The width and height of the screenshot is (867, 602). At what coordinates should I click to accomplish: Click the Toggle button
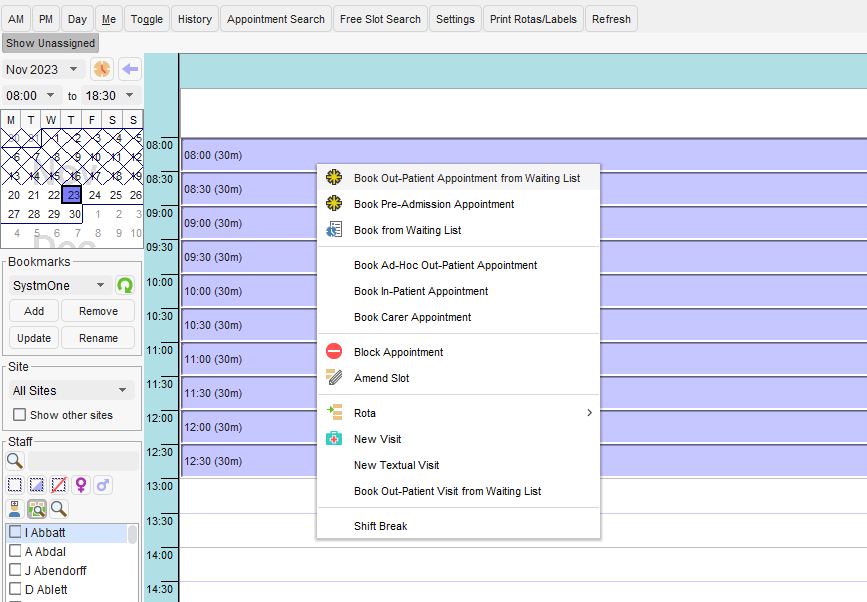tap(147, 19)
